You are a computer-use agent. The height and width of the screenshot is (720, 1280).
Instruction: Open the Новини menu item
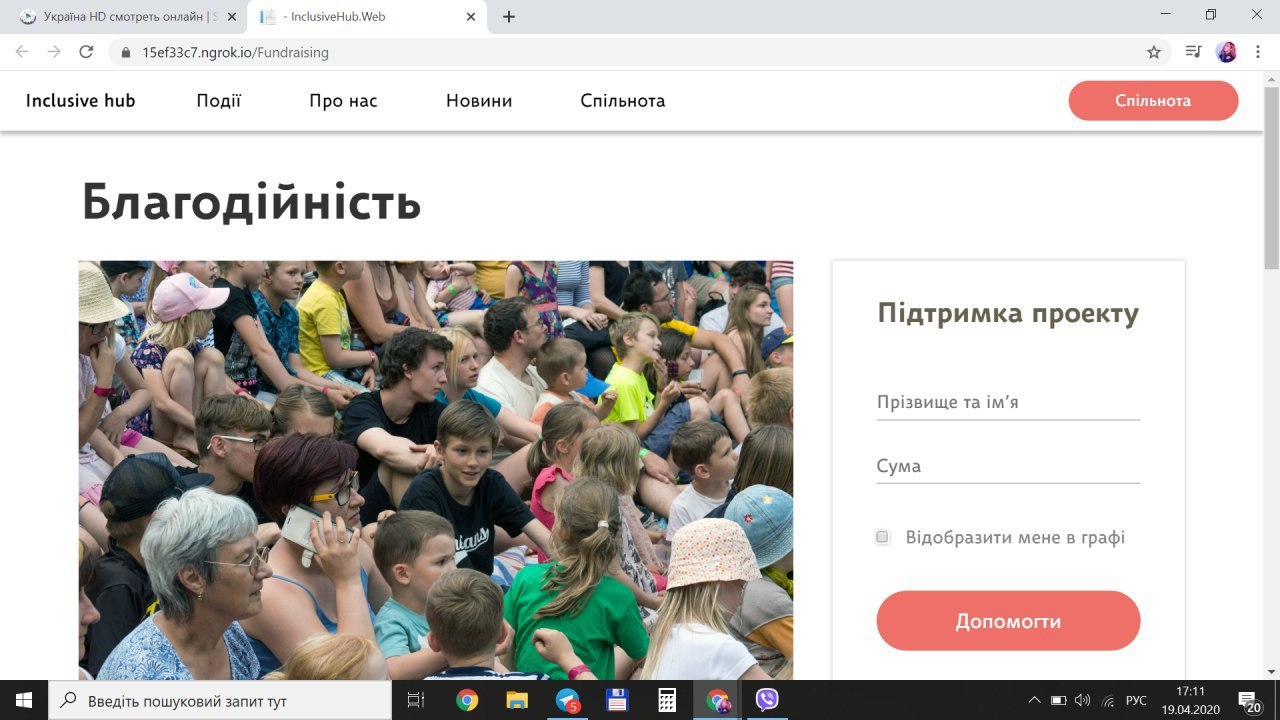click(x=479, y=101)
